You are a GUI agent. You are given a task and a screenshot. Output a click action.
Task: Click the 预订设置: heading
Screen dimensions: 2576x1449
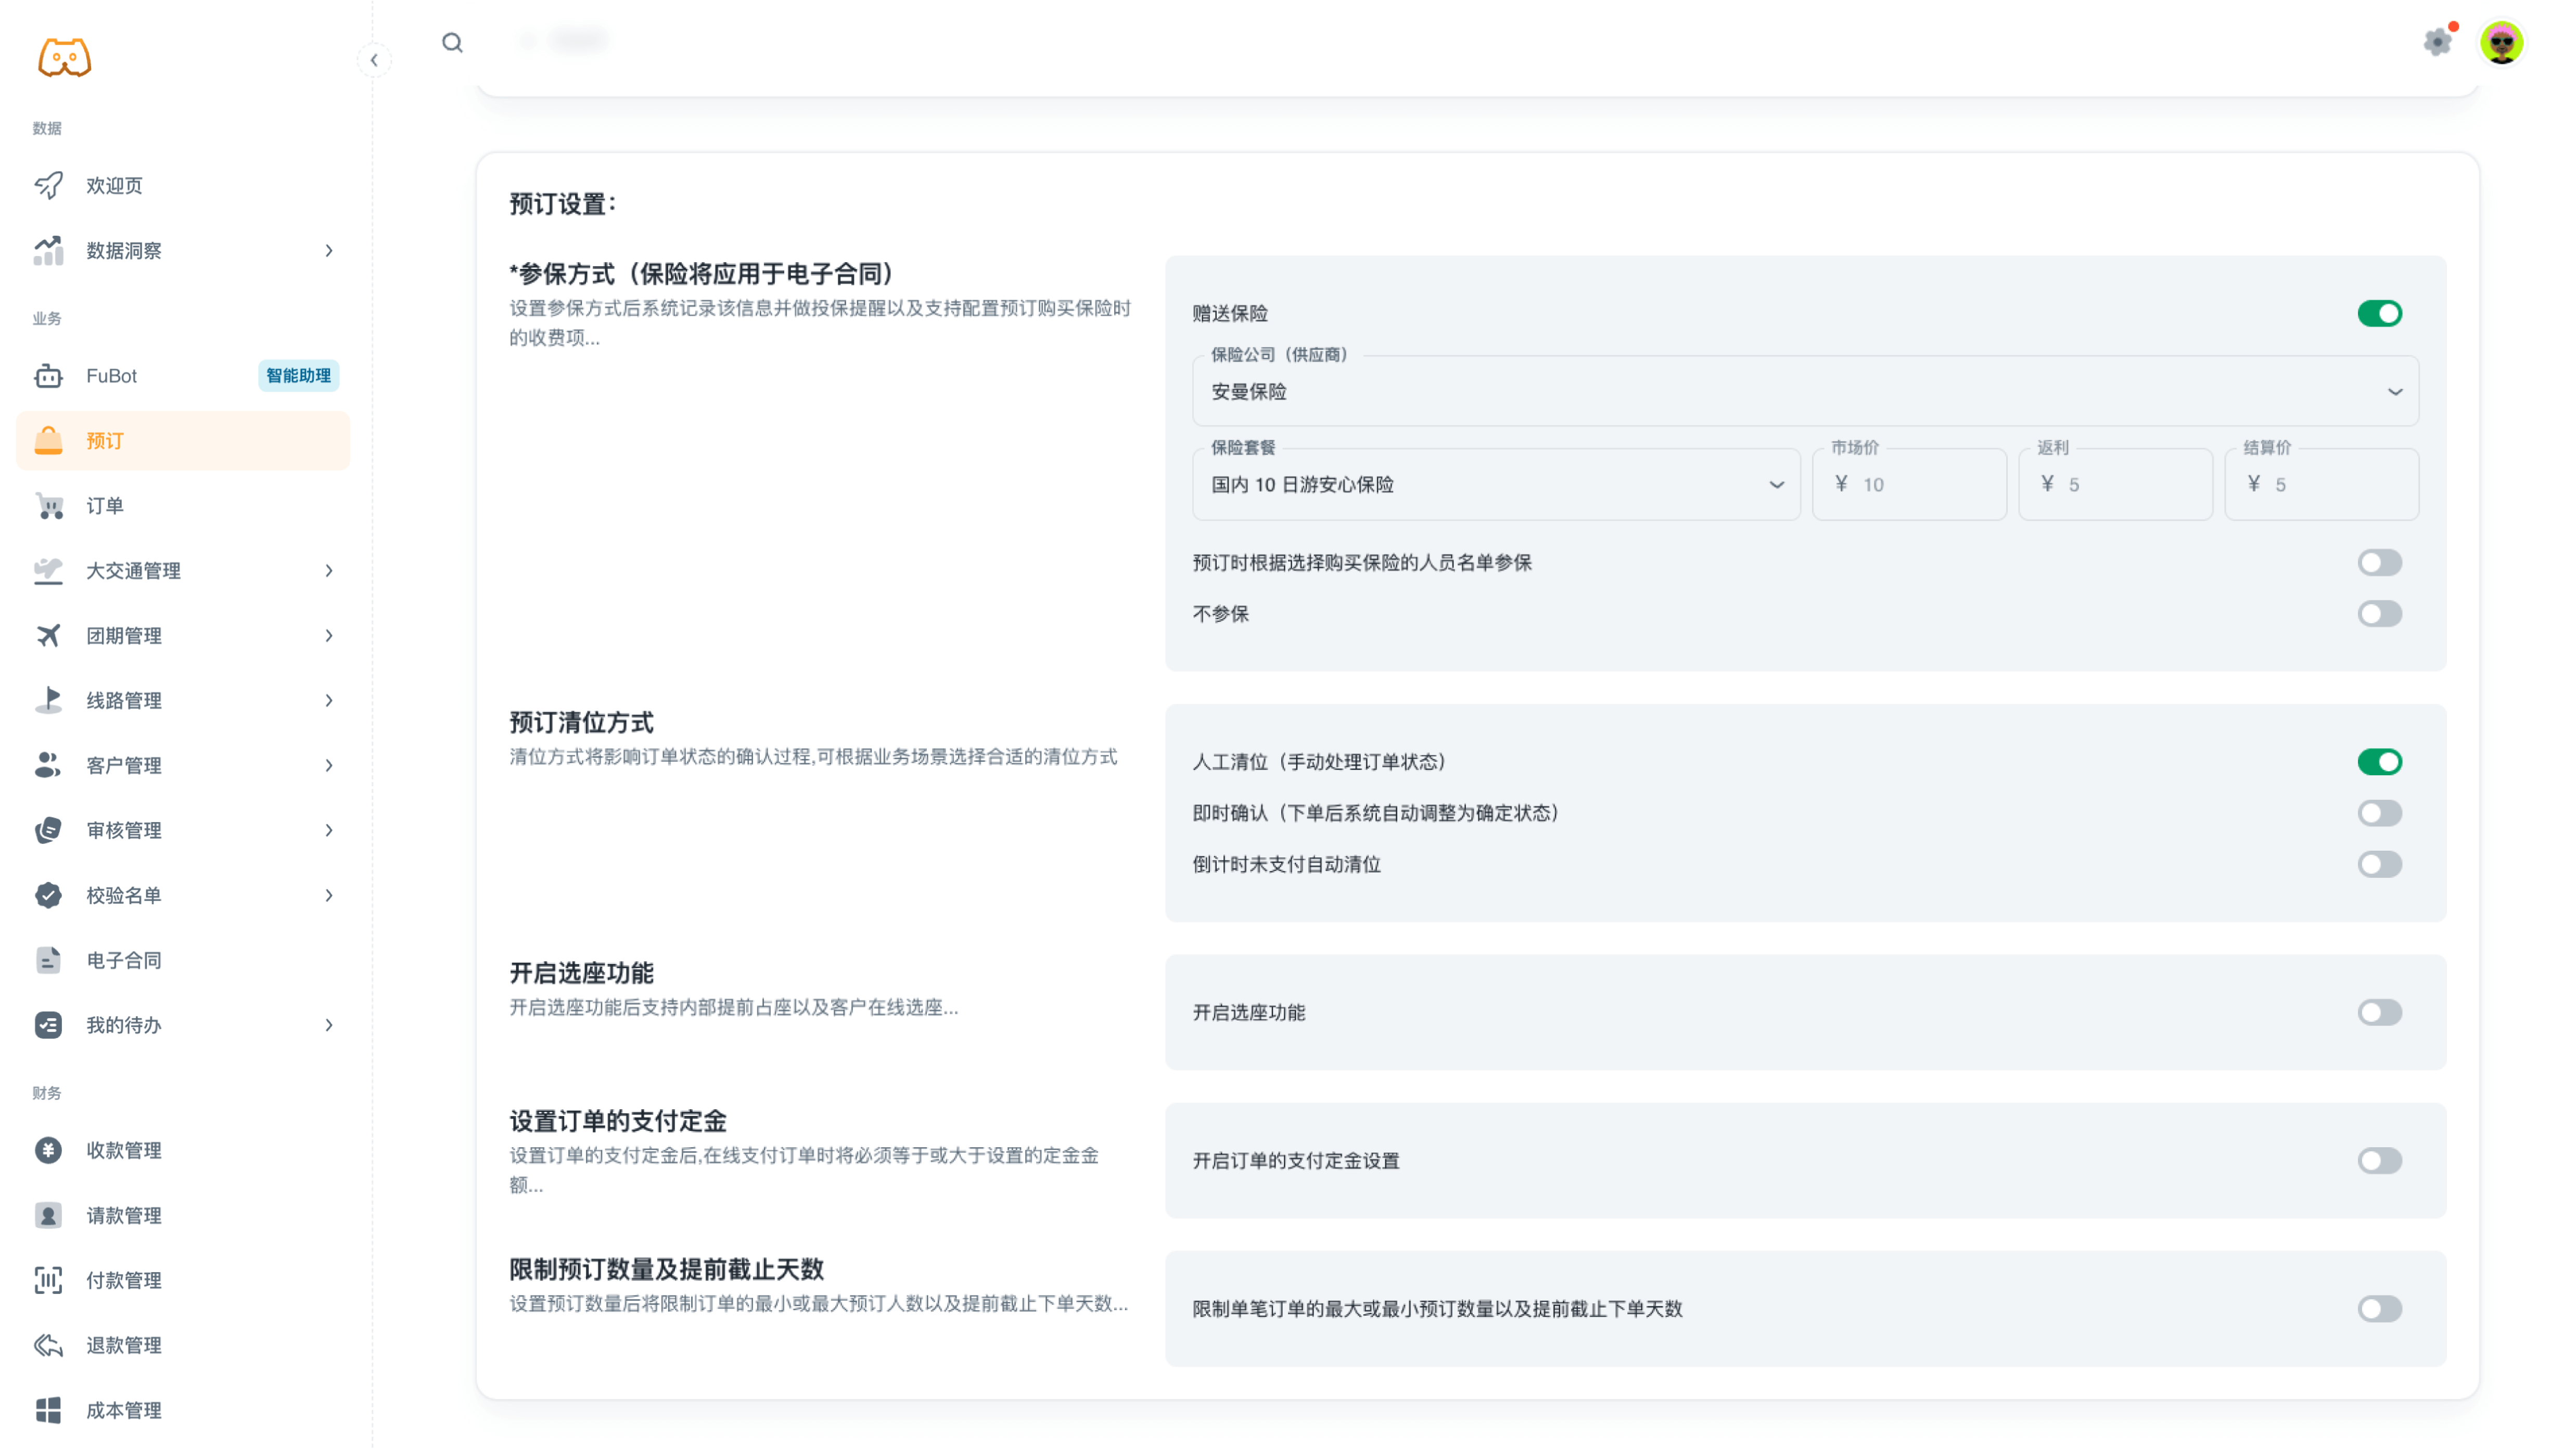point(563,204)
